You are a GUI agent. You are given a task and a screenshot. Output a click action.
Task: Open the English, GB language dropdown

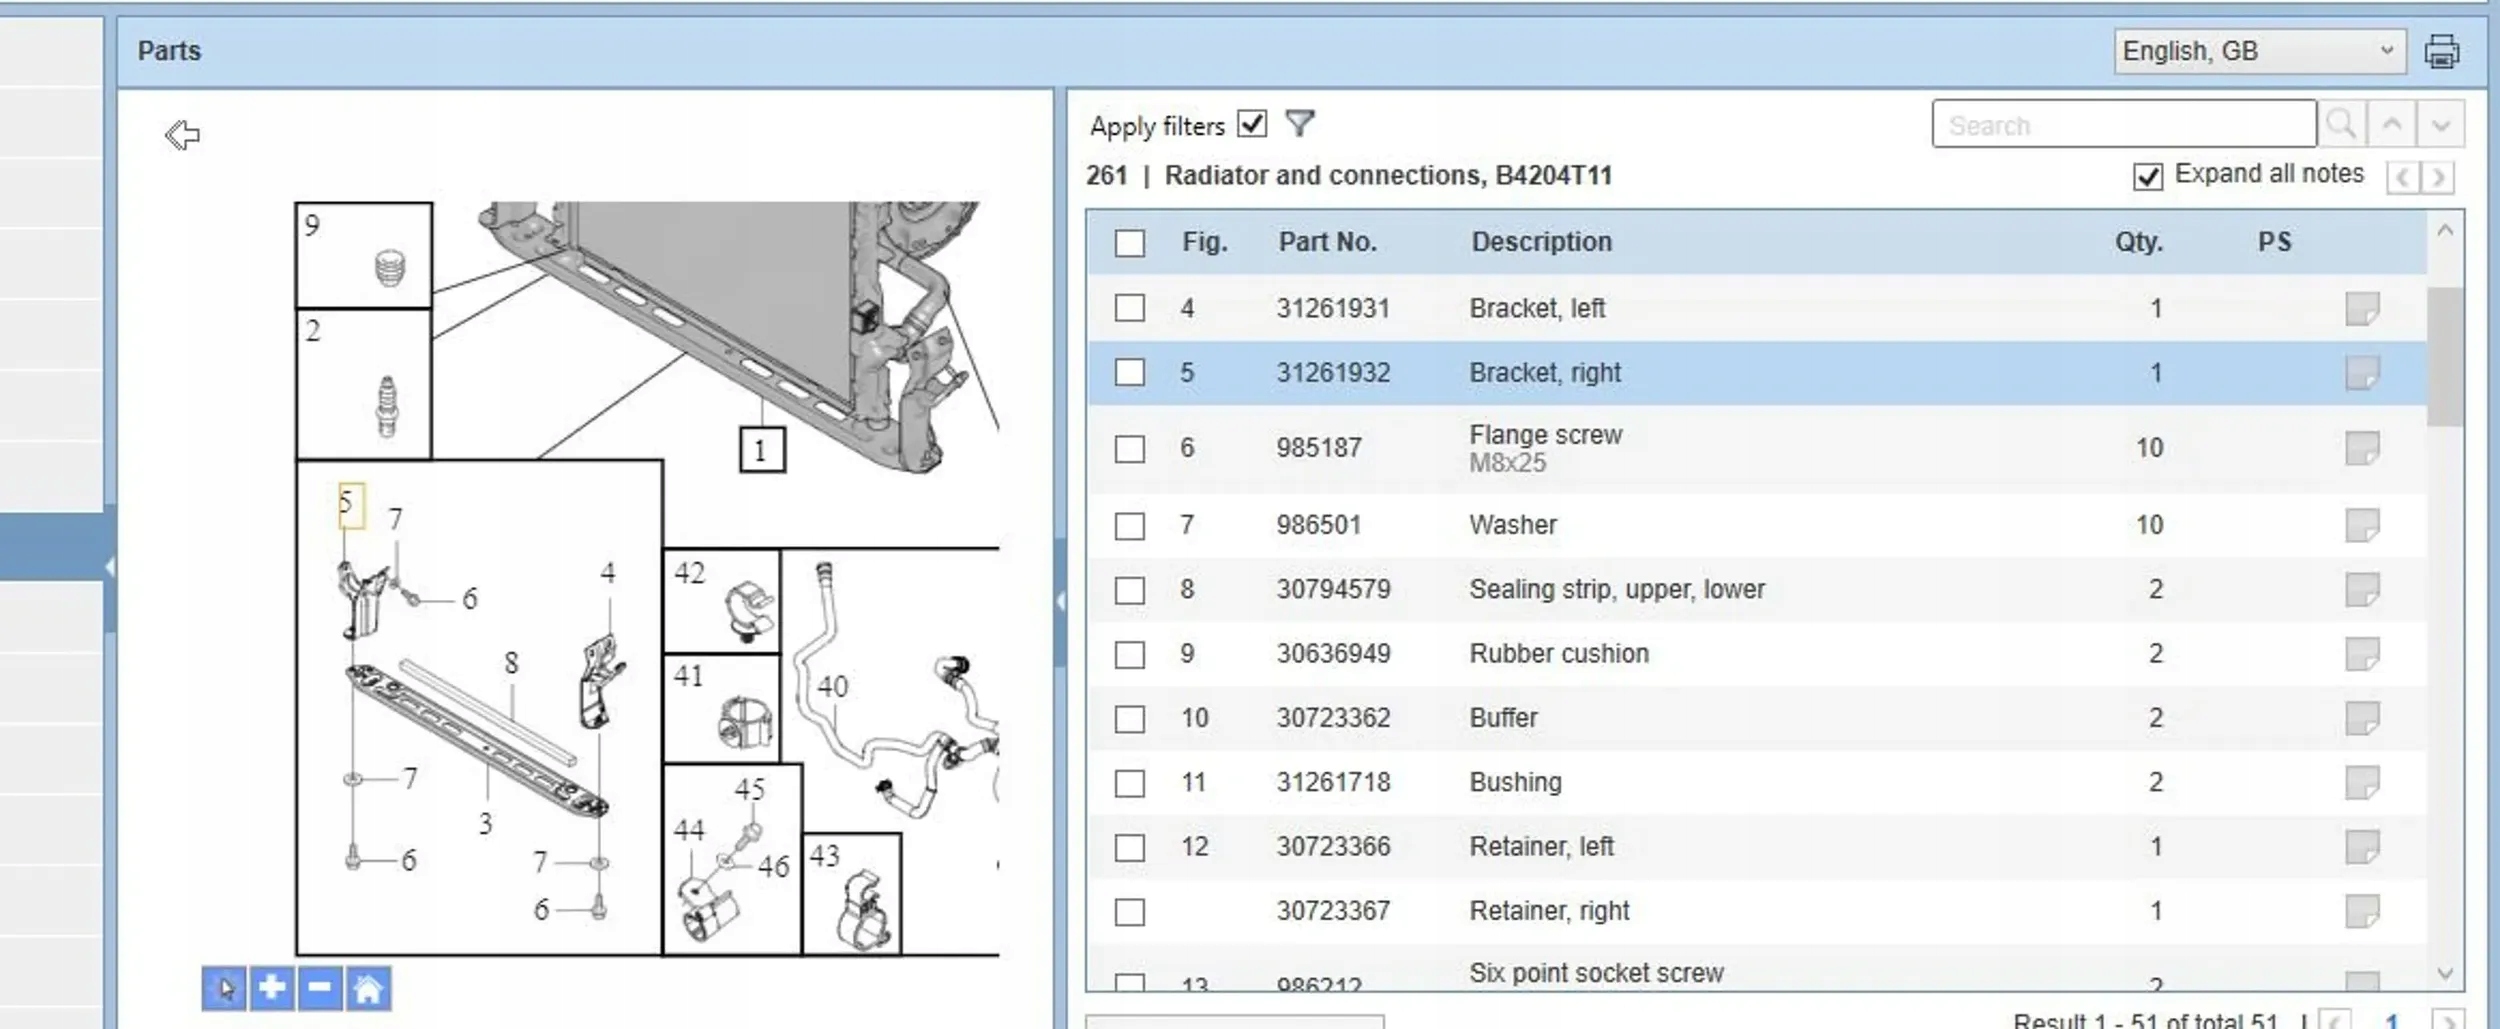point(2259,51)
